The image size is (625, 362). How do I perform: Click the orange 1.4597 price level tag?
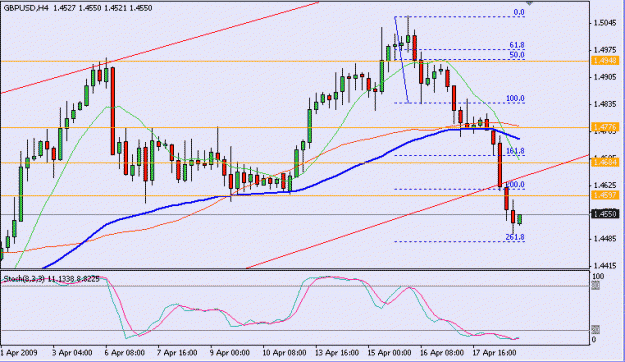(605, 195)
